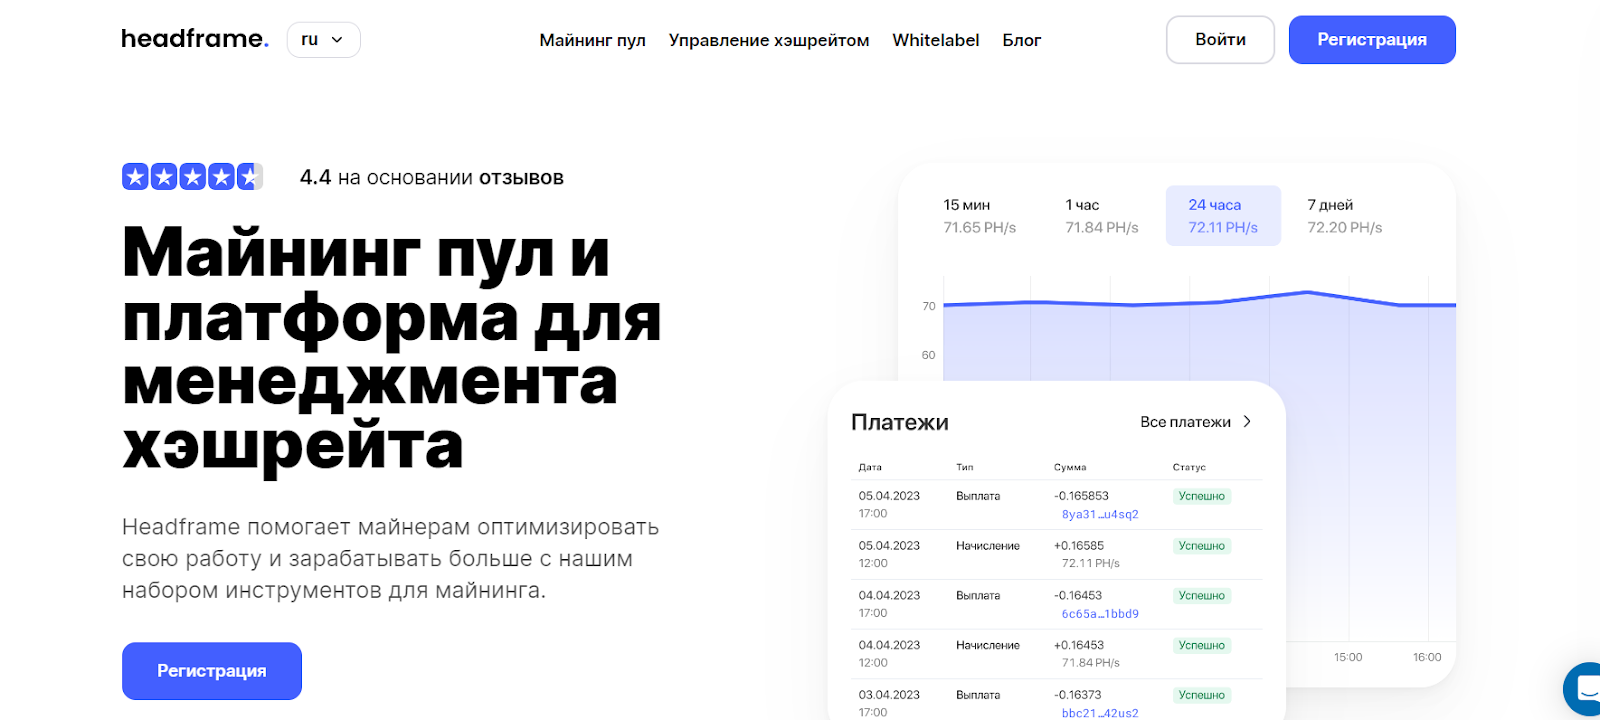
Task: Open the ru language dropdown
Action: click(323, 40)
